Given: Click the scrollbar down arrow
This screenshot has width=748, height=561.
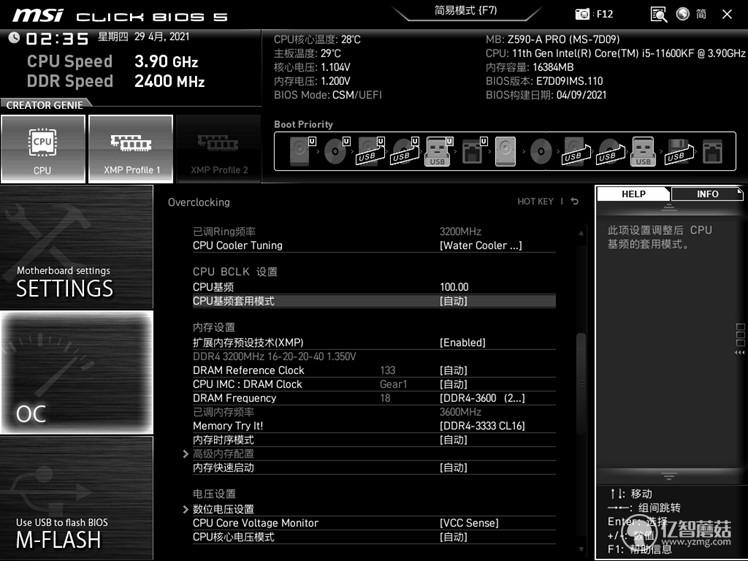Looking at the screenshot, I should [x=581, y=549].
